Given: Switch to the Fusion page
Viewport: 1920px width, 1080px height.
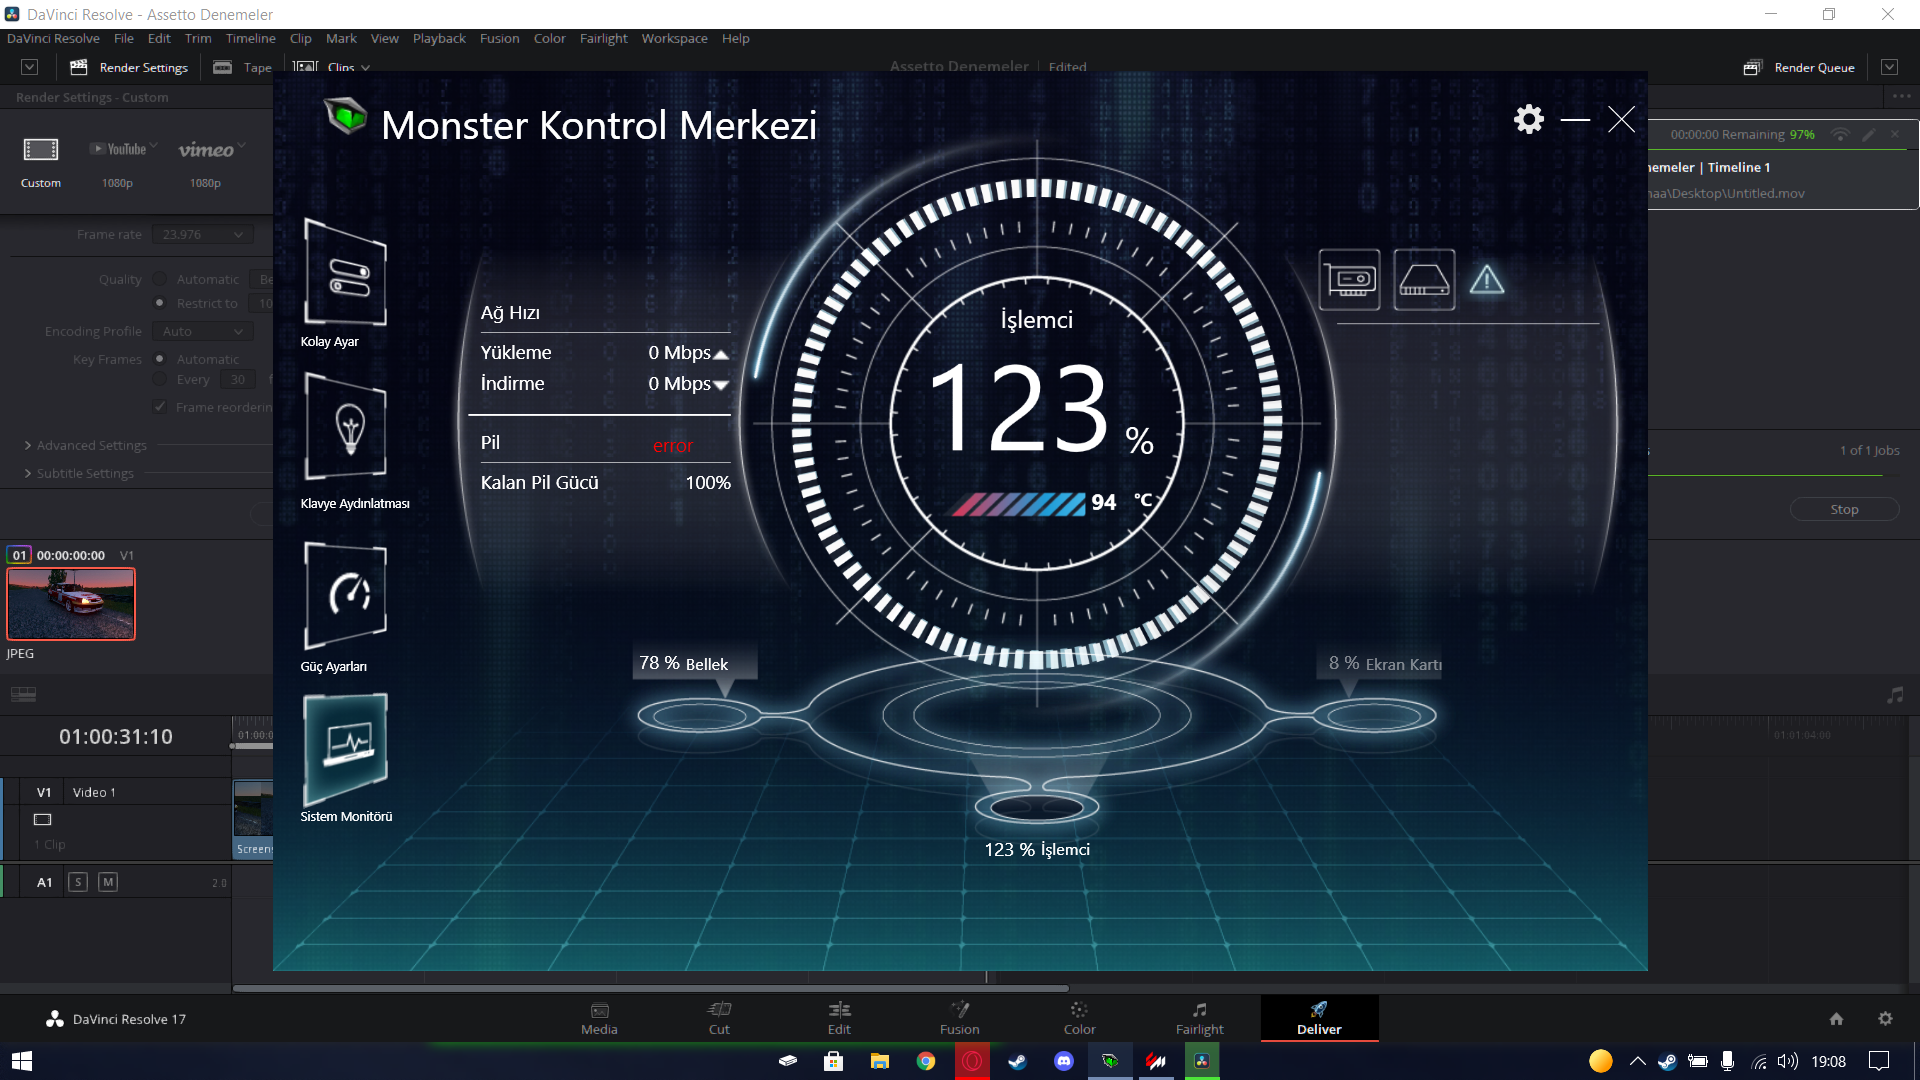Looking at the screenshot, I should pos(959,1018).
